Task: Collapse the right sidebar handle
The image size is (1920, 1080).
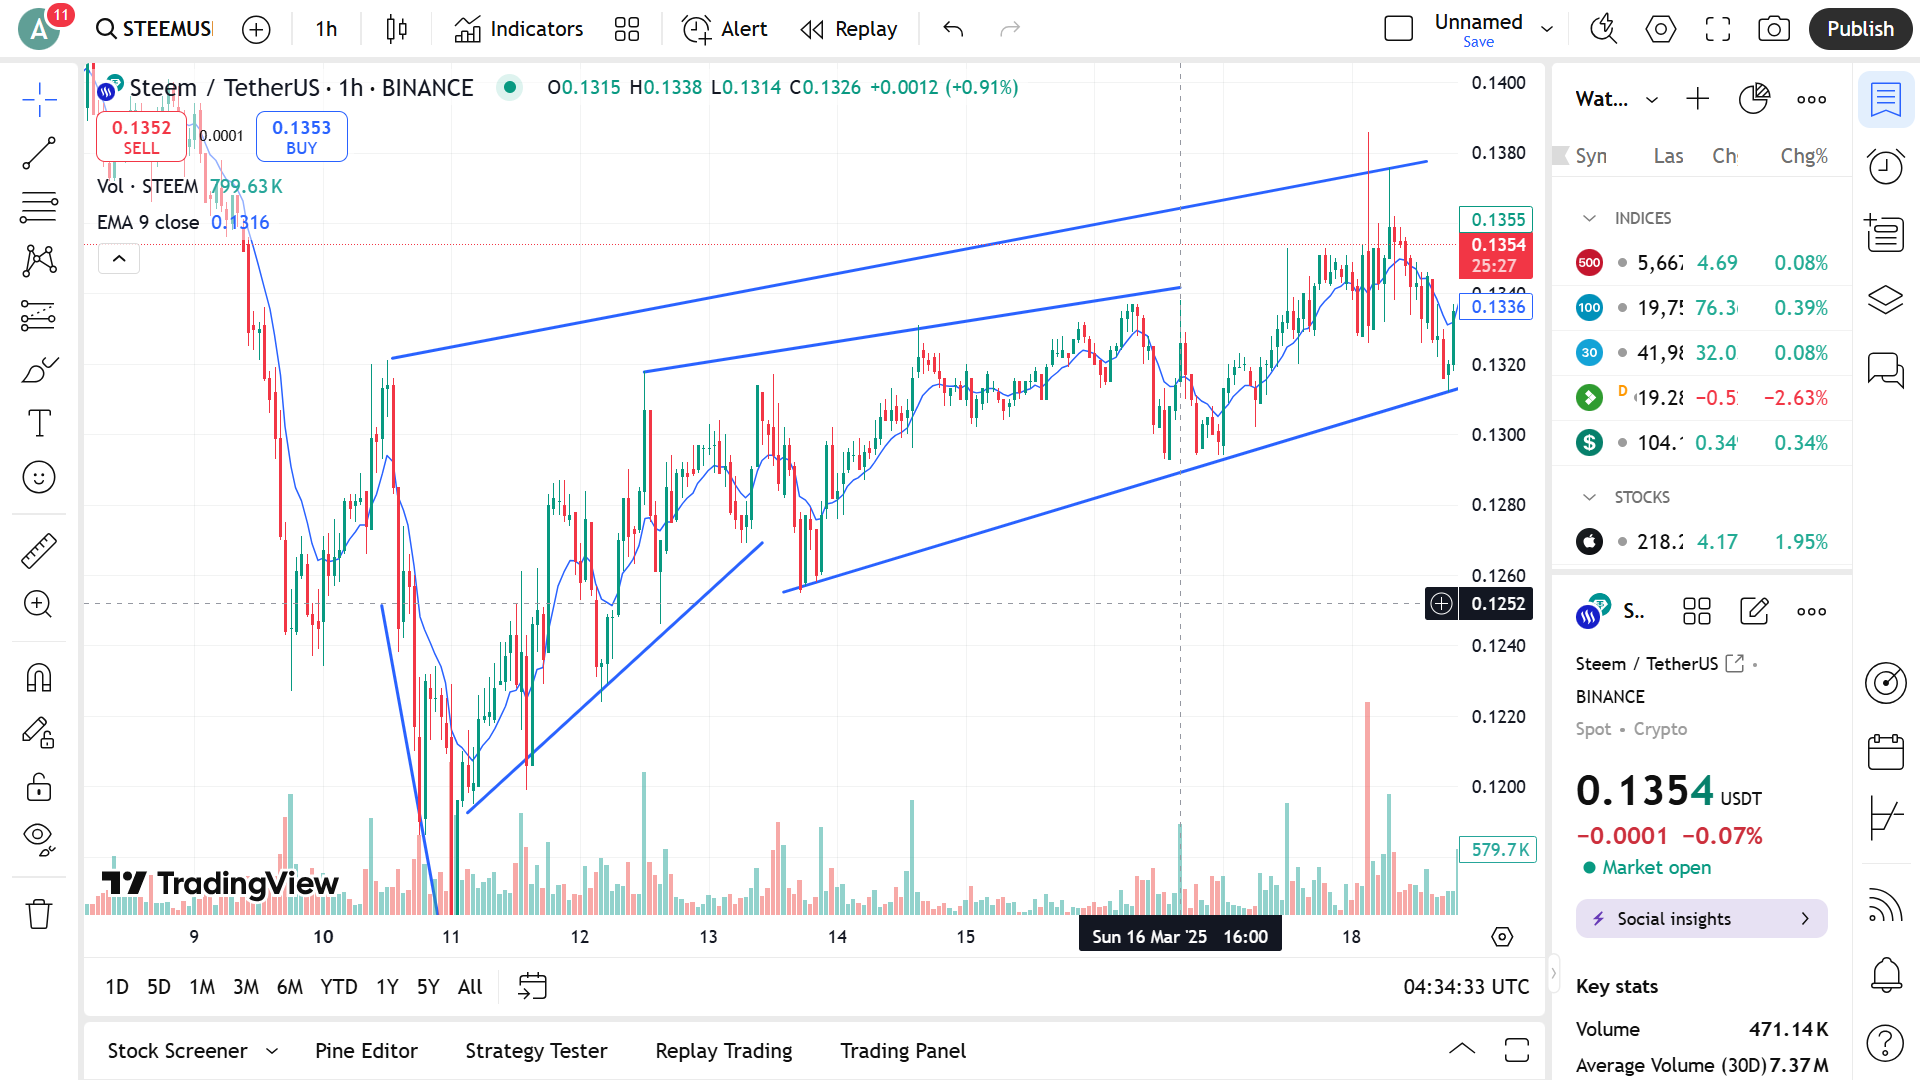Action: [x=1553, y=973]
